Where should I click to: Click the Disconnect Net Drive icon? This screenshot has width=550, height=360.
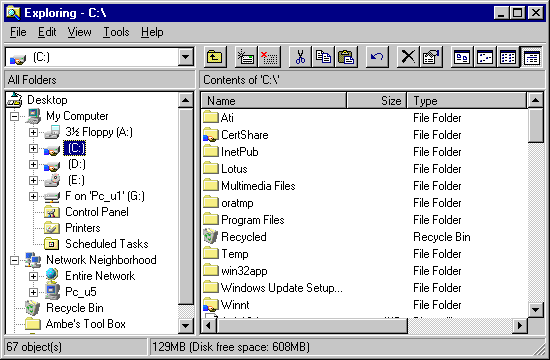(x=269, y=57)
